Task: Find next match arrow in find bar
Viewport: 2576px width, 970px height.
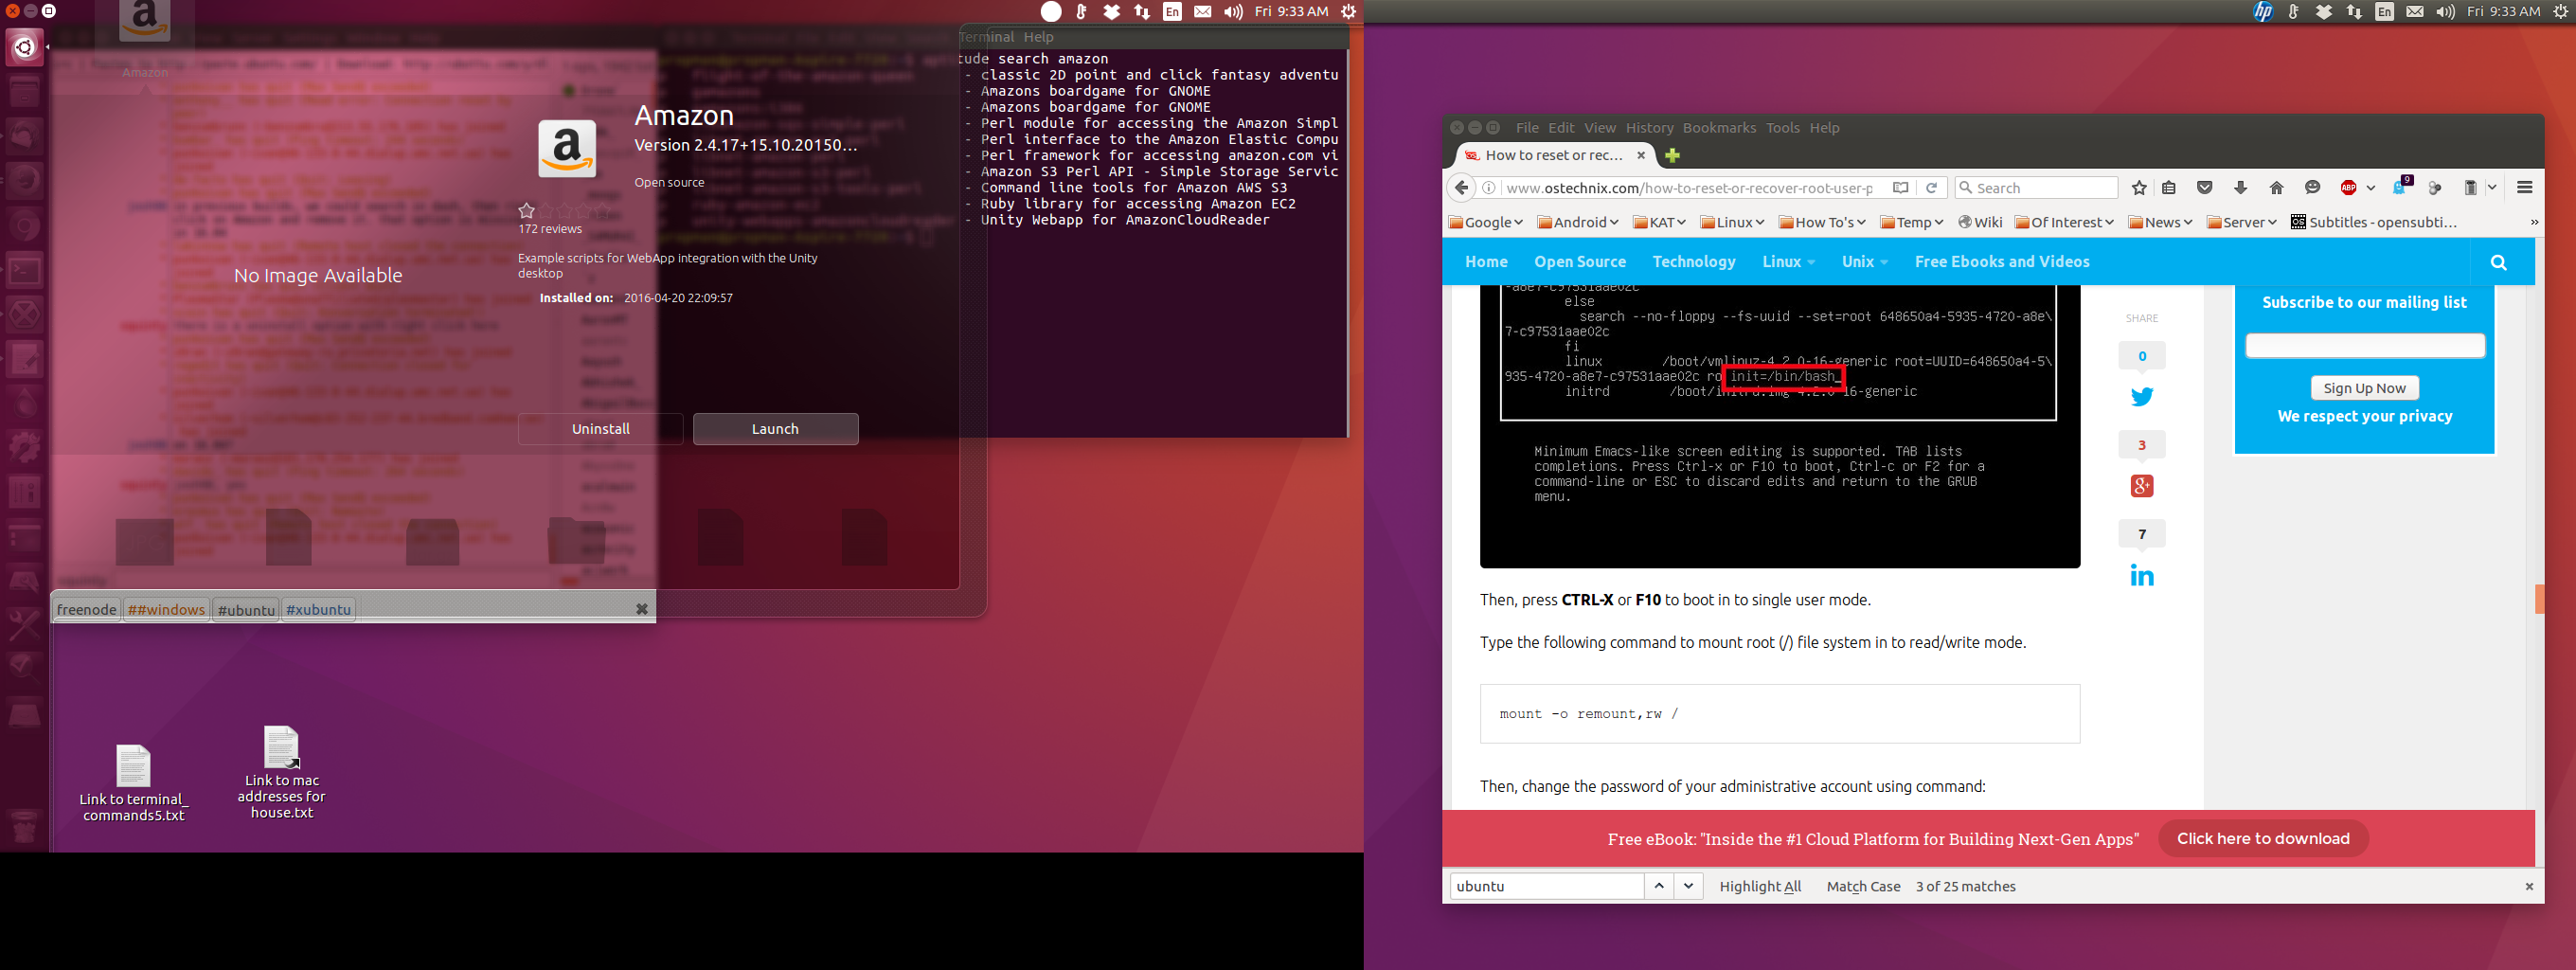Action: pyautogui.click(x=1689, y=886)
